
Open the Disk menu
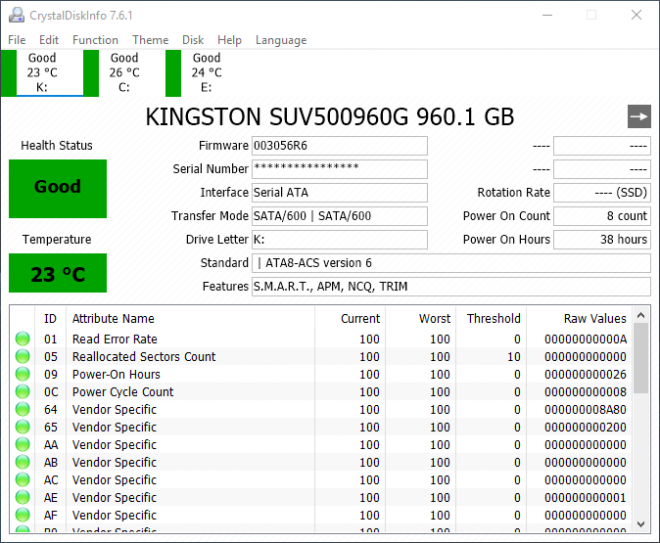click(x=193, y=40)
